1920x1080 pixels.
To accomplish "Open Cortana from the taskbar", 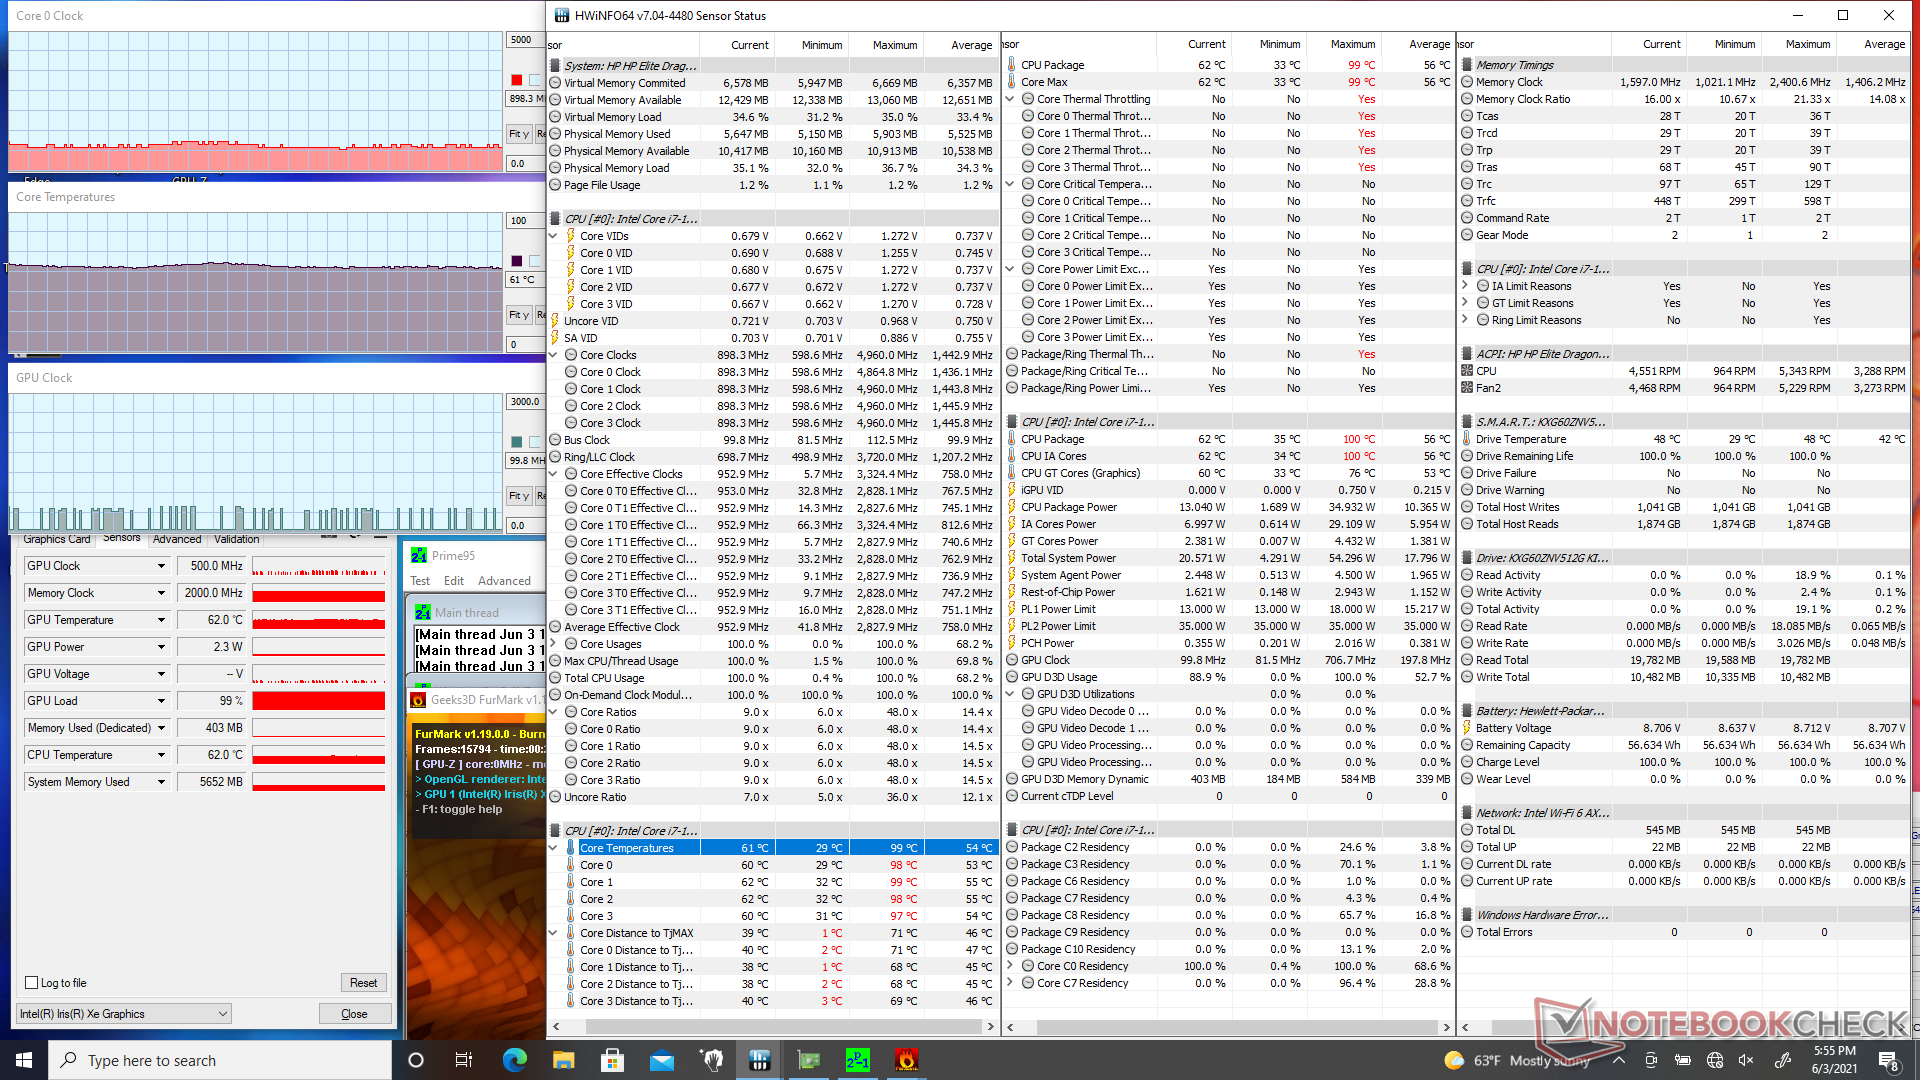I will point(416,1060).
